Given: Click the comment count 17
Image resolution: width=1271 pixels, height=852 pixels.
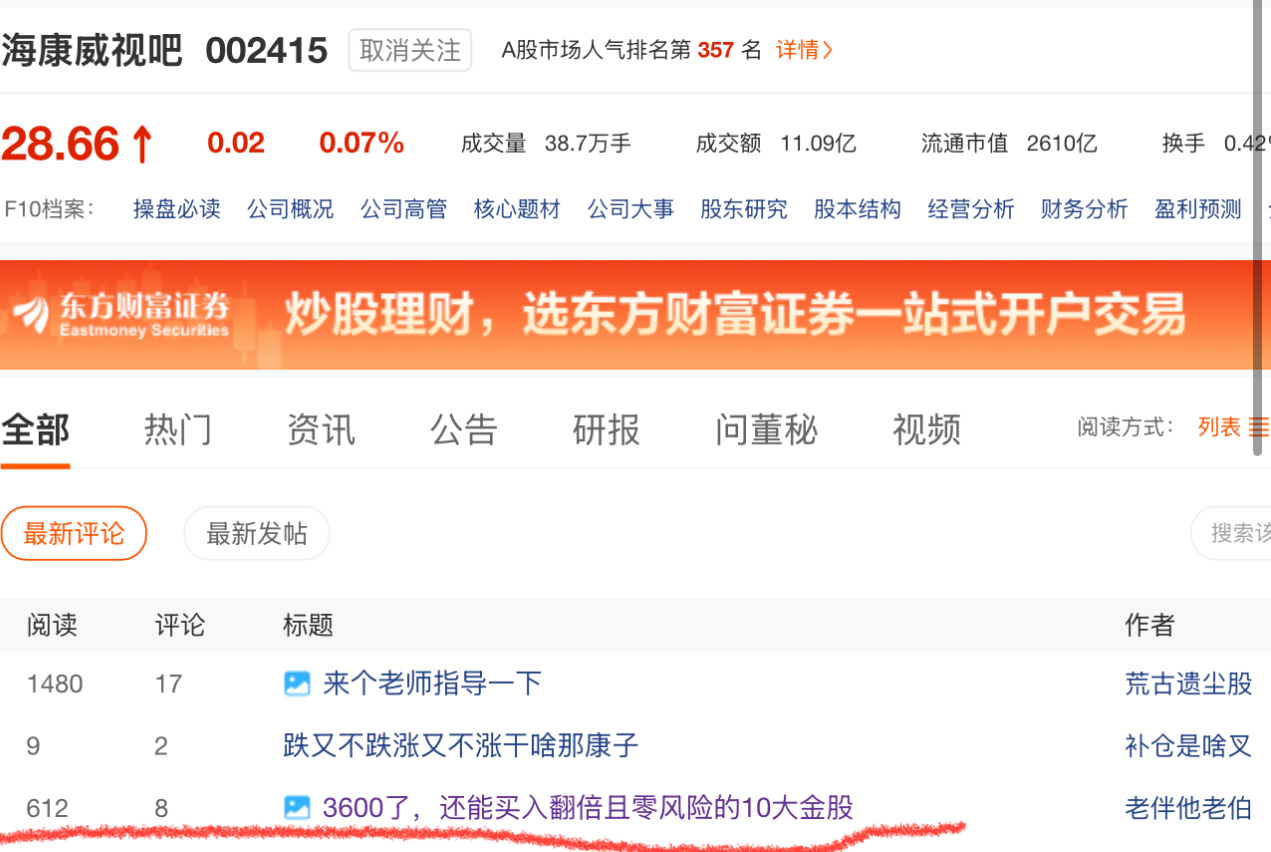Looking at the screenshot, I should [x=169, y=684].
